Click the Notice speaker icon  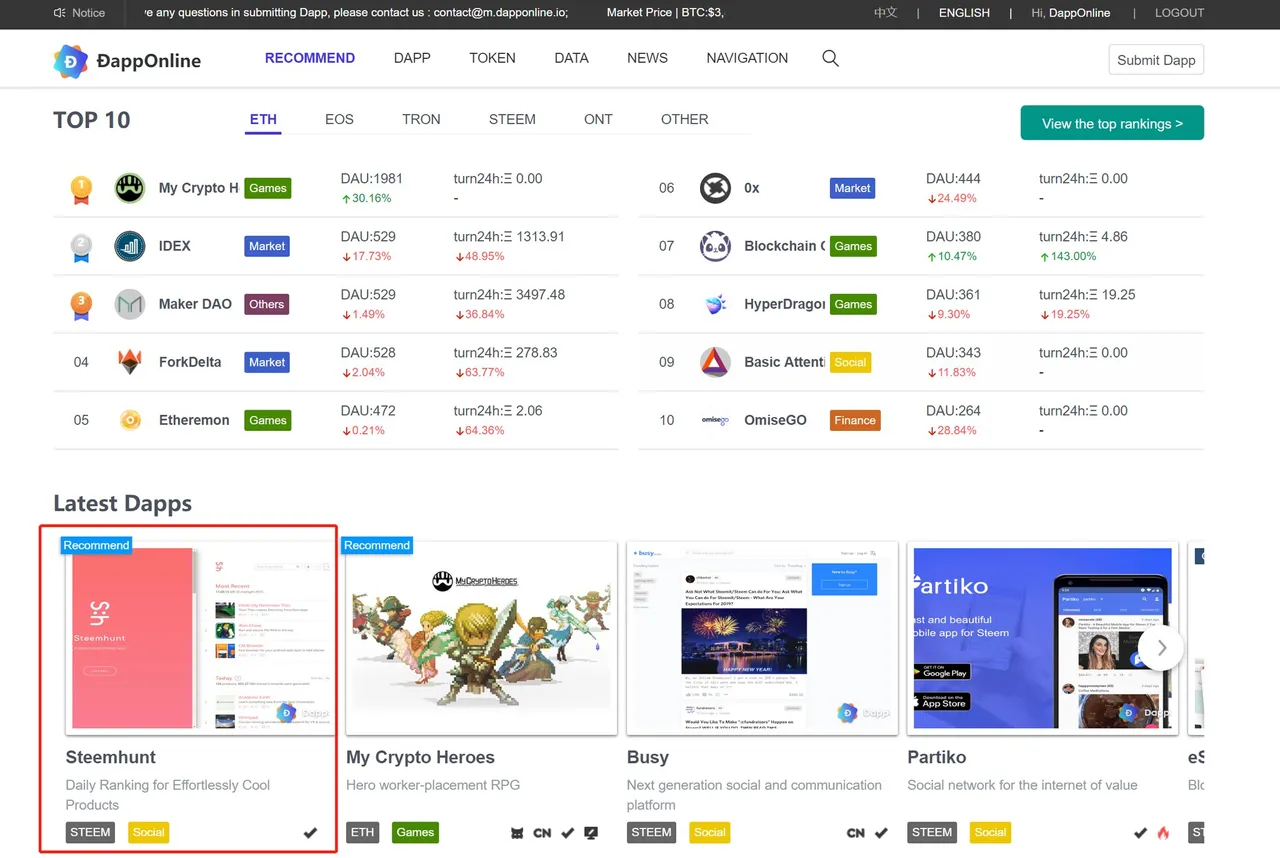tap(59, 13)
